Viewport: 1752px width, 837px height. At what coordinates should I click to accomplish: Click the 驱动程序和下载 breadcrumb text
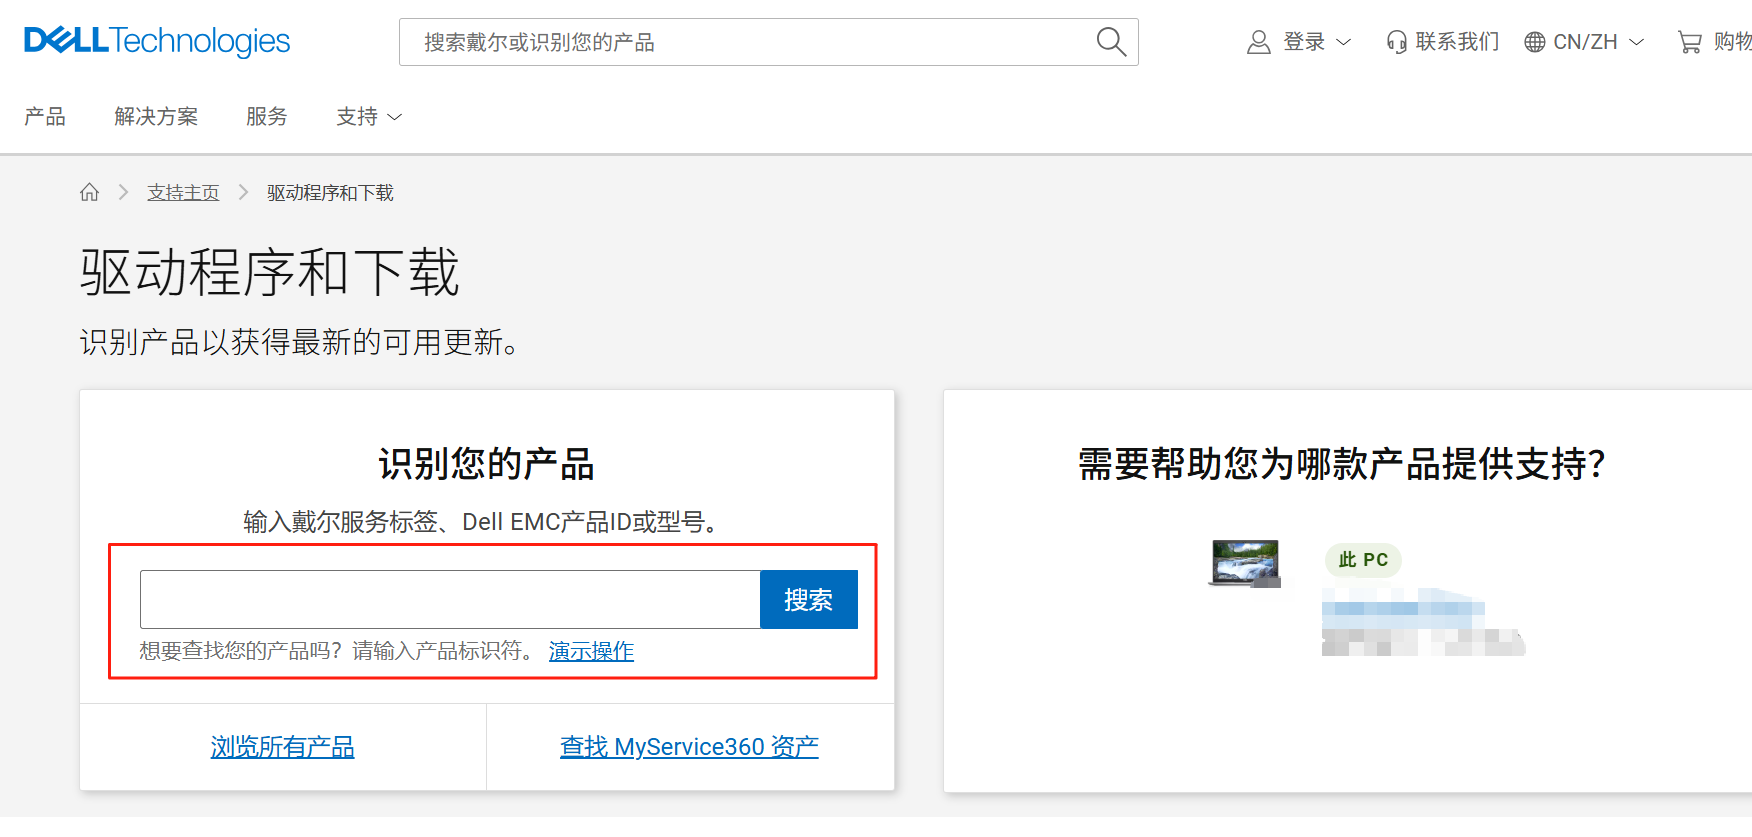pos(330,193)
